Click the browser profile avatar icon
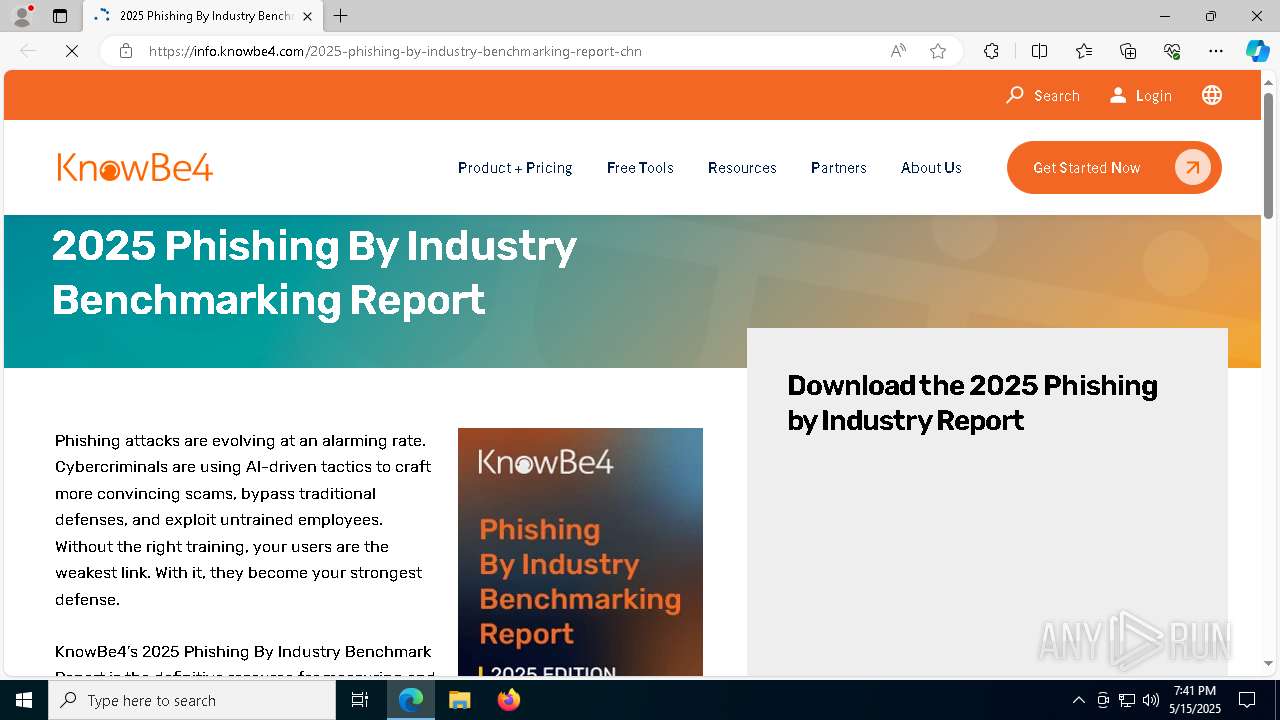Viewport: 1280px width, 720px height. pyautogui.click(x=22, y=16)
